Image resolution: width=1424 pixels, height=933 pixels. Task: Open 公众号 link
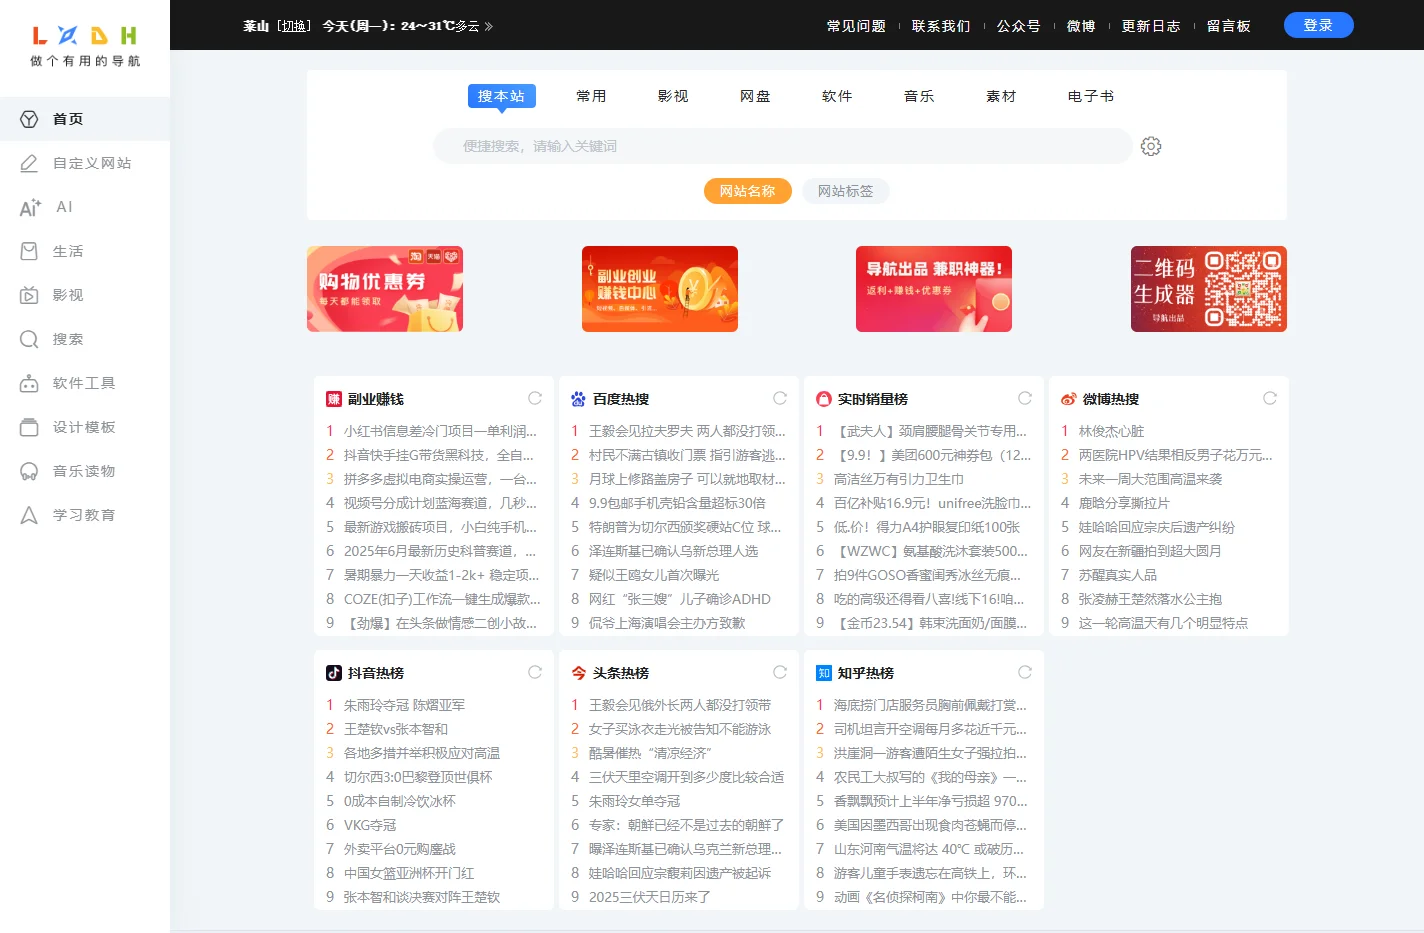click(x=1019, y=26)
